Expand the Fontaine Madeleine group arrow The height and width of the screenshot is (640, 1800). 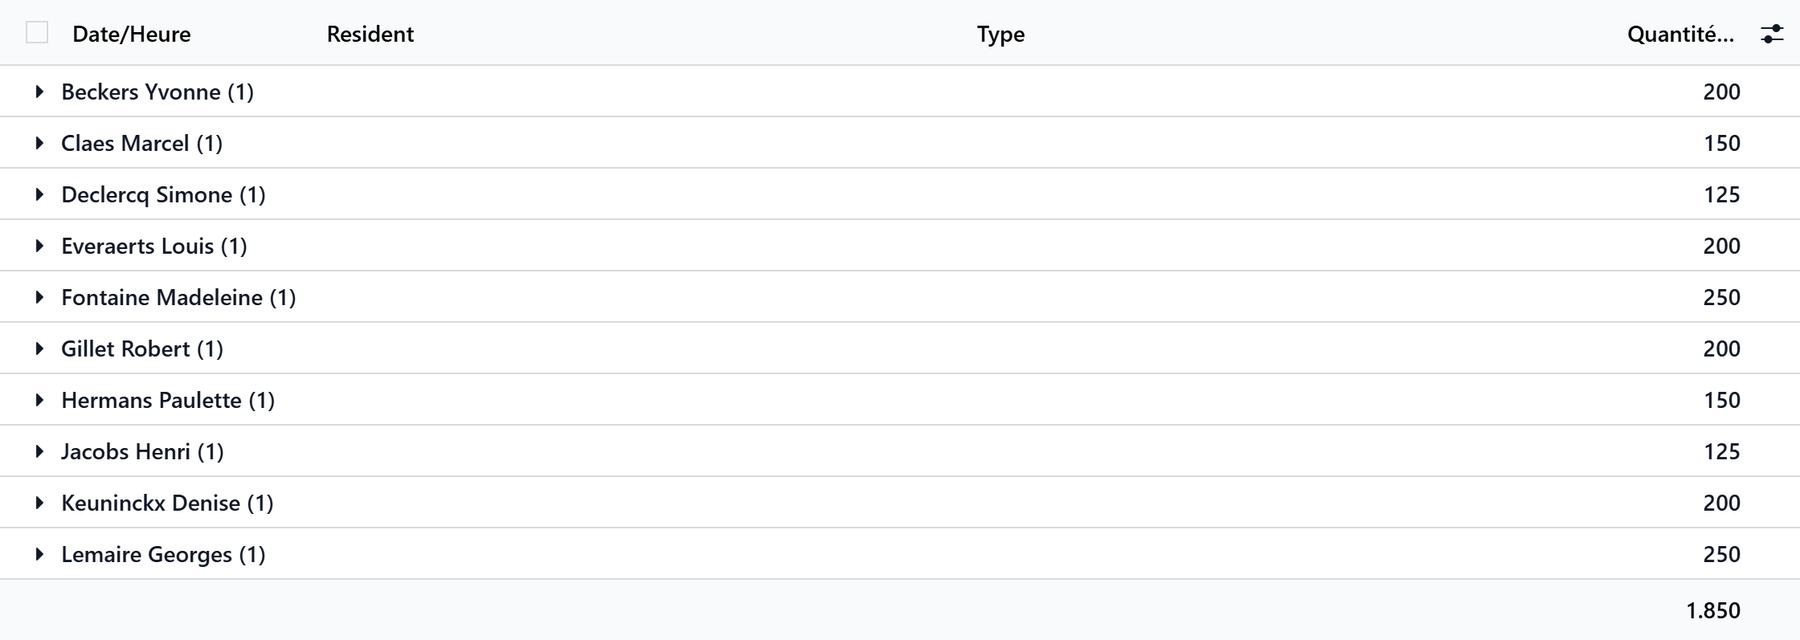[39, 297]
